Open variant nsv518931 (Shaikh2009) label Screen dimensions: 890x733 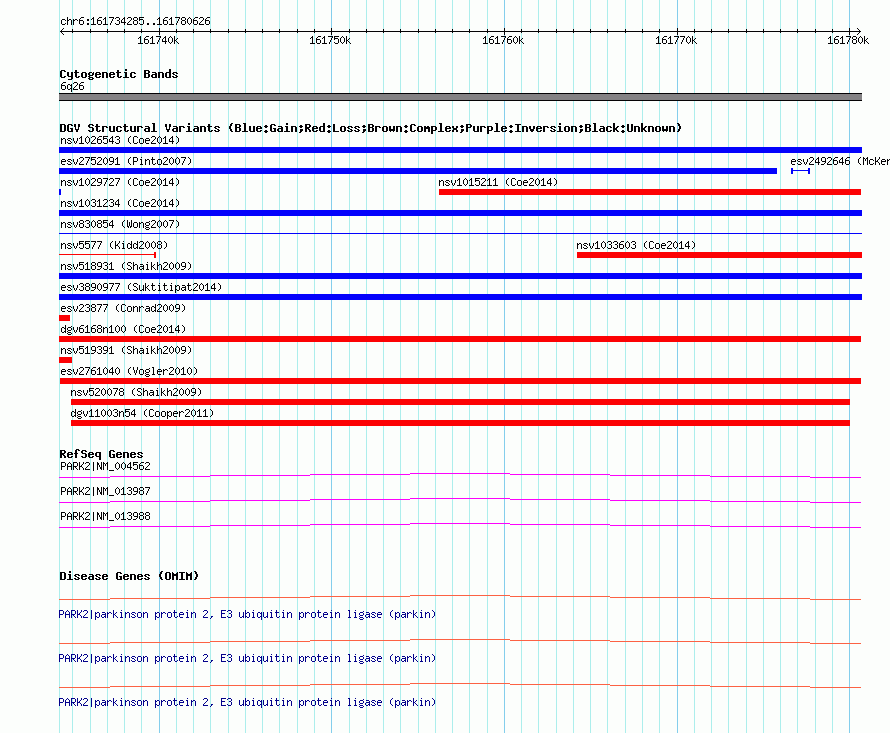point(126,266)
